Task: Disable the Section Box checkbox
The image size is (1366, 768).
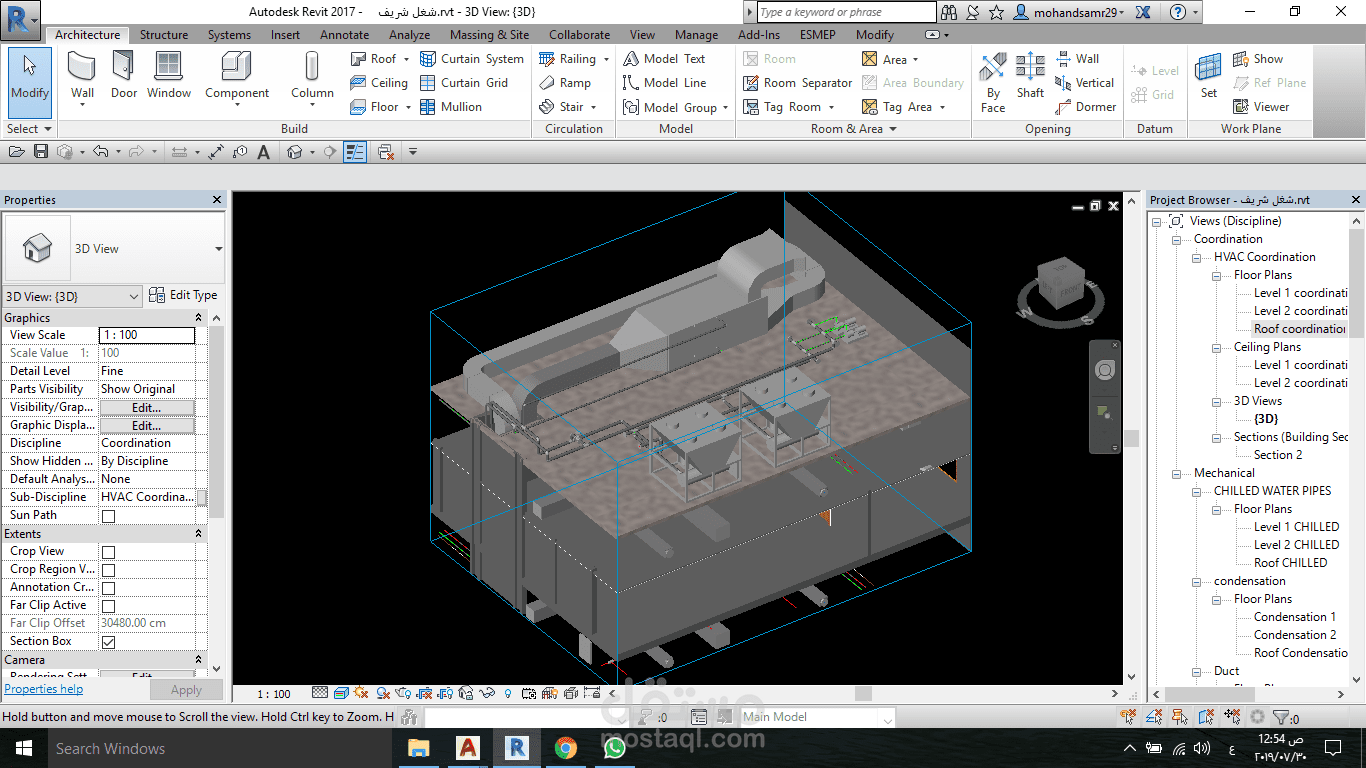Action: point(108,642)
